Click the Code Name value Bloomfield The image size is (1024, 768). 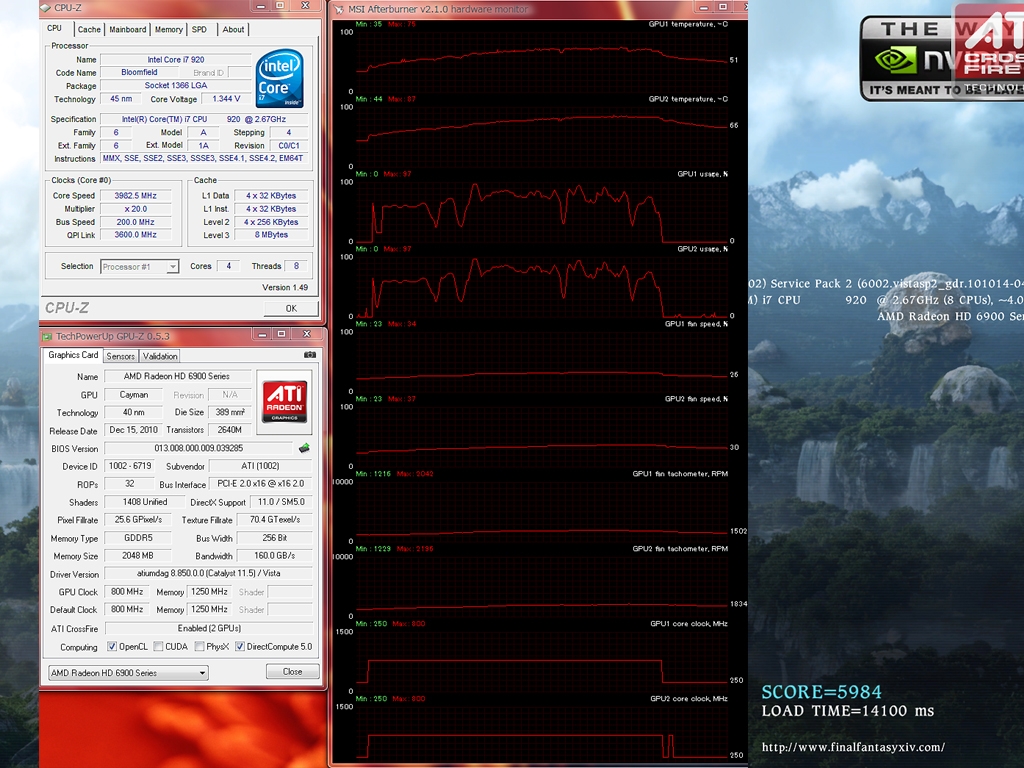coord(139,72)
